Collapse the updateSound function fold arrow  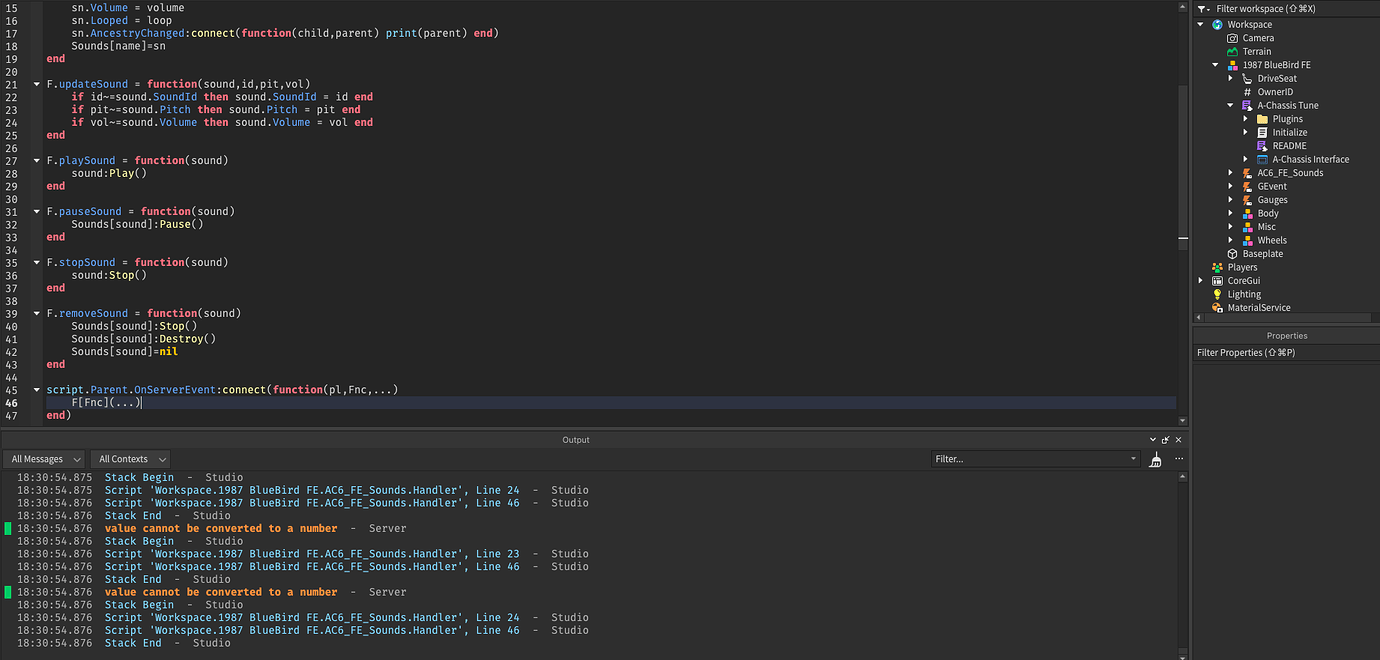tap(36, 84)
